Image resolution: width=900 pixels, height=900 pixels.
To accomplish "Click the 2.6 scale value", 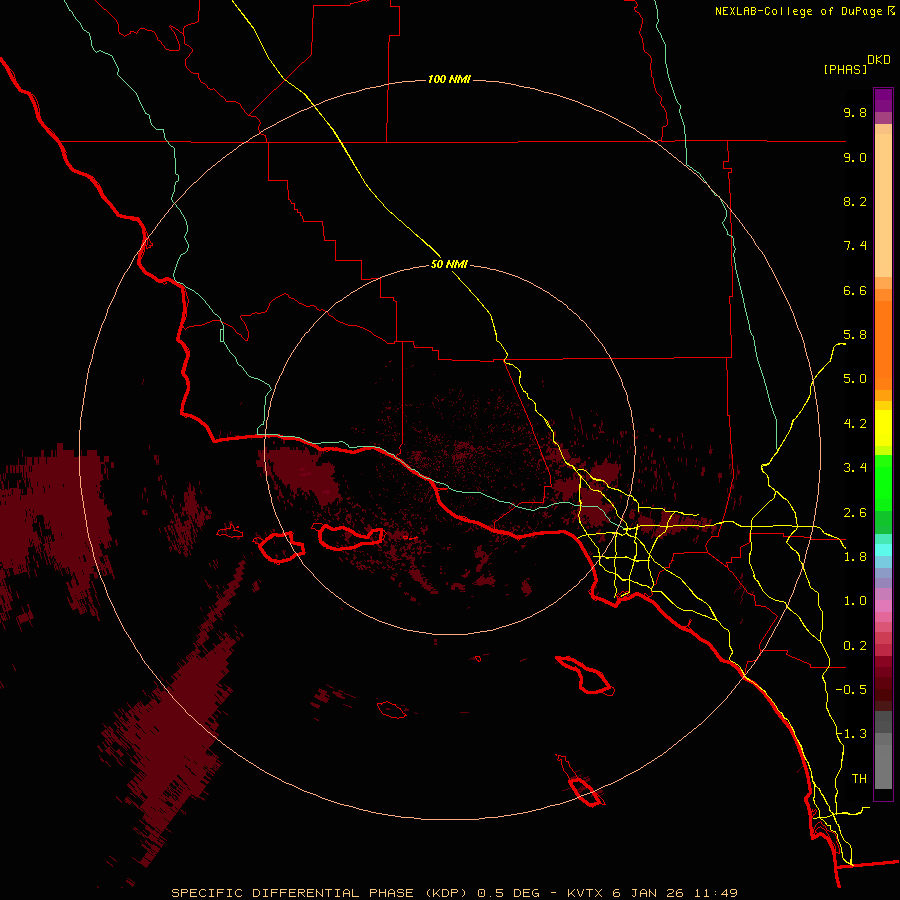I will 855,513.
